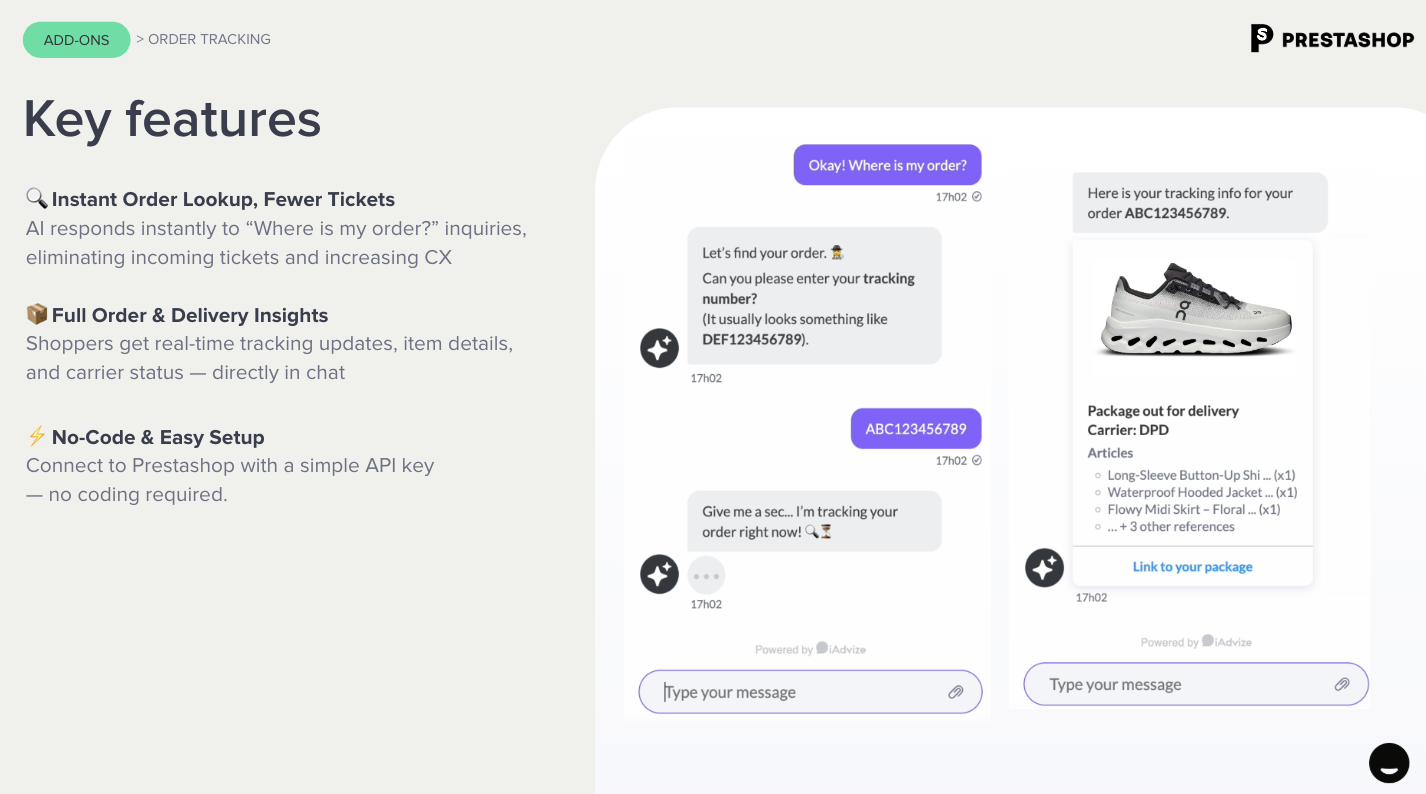Click the magnifying glass emoji by Instant Order Lookup

pyautogui.click(x=37, y=199)
